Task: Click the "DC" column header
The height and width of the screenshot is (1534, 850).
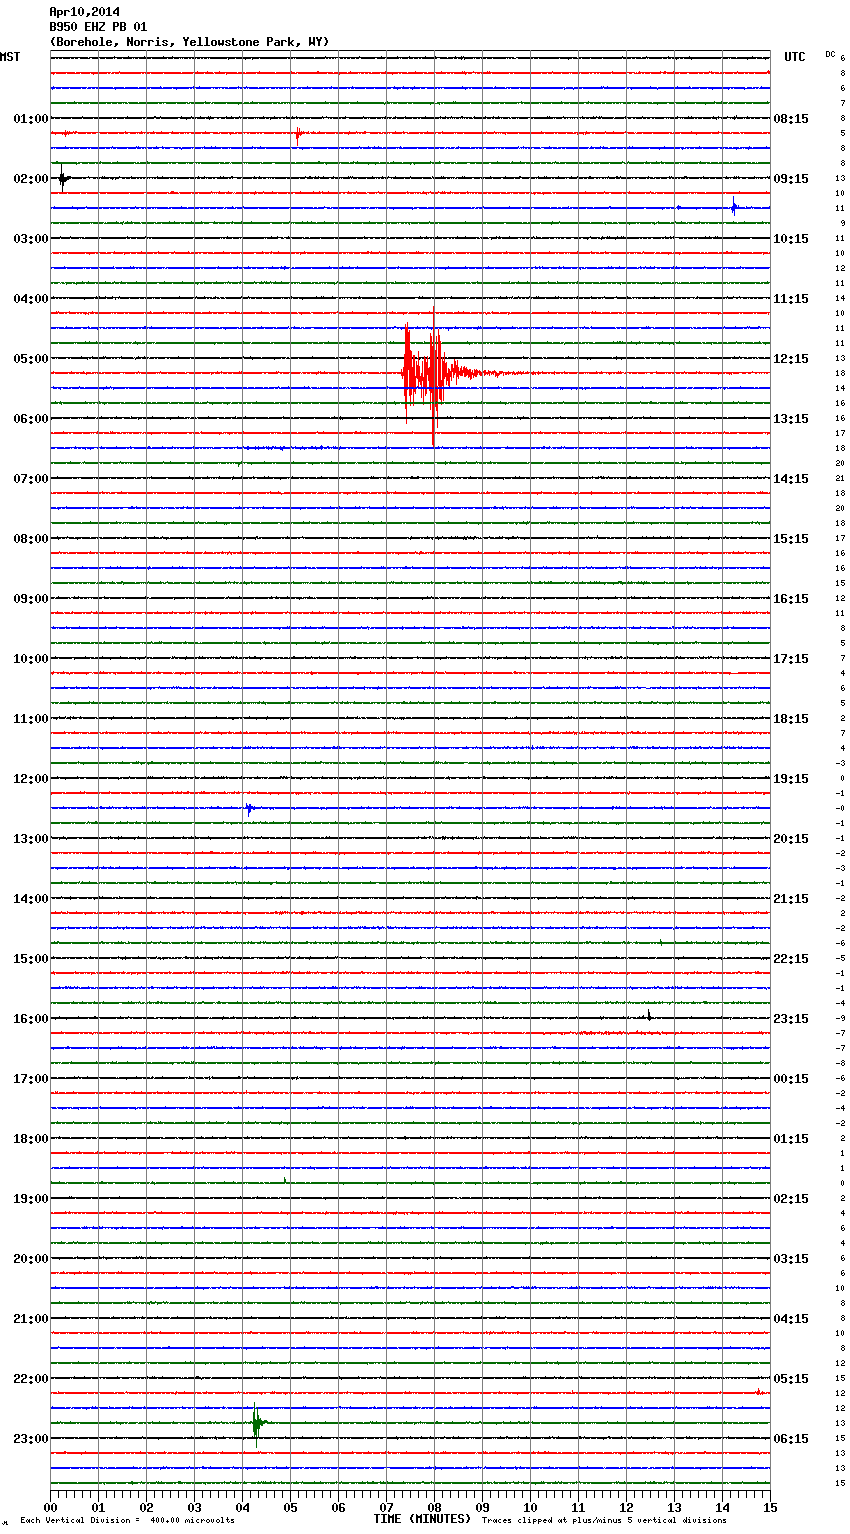Action: click(x=830, y=54)
